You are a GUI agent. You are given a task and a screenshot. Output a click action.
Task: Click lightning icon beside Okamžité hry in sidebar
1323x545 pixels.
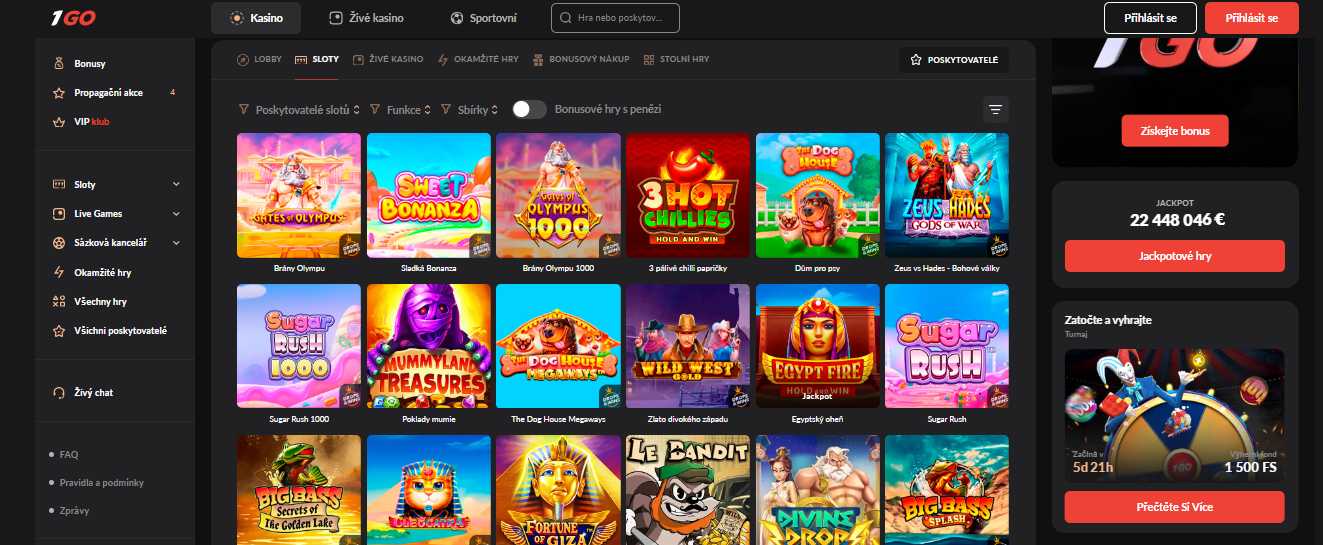tap(58, 272)
